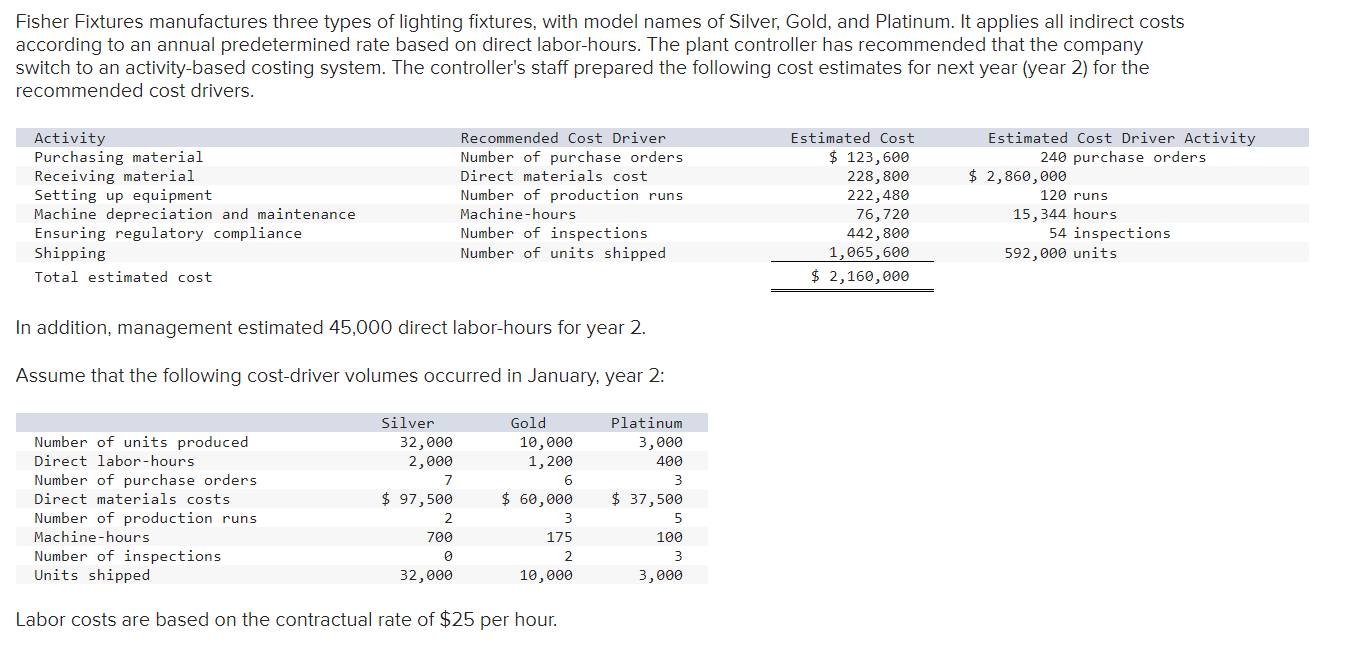This screenshot has width=1356, height=647.
Task: Click the total $ 2,160,000 value
Action: [x=860, y=276]
